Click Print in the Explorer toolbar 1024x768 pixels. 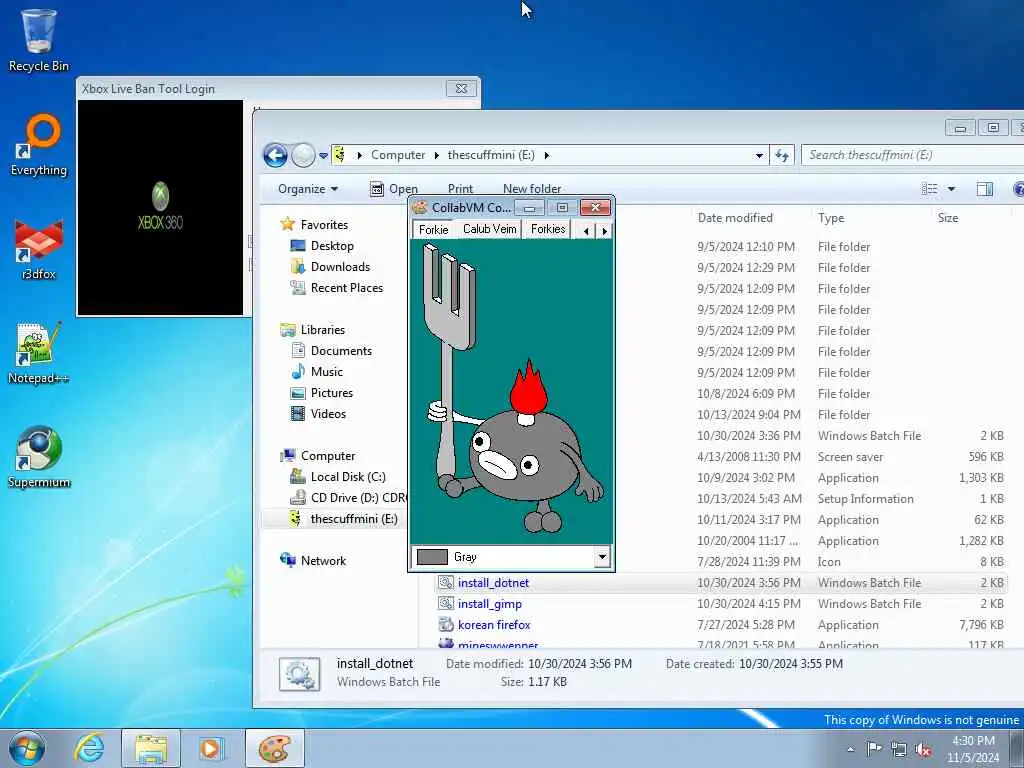click(x=460, y=189)
